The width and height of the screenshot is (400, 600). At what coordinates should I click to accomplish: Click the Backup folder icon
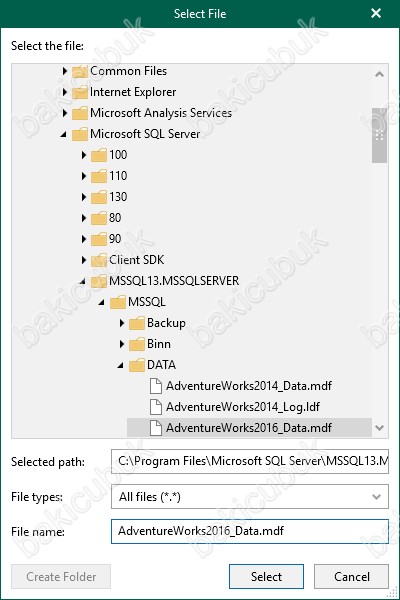137,323
